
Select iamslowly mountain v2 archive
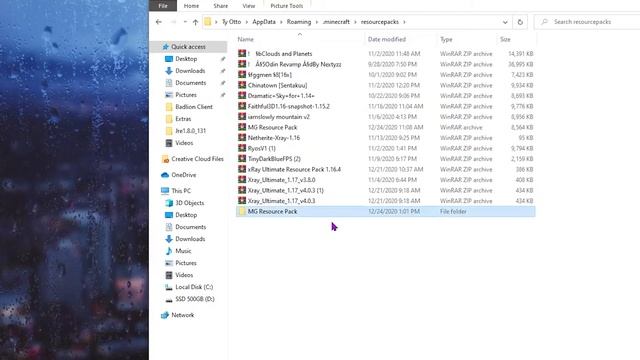385,117
